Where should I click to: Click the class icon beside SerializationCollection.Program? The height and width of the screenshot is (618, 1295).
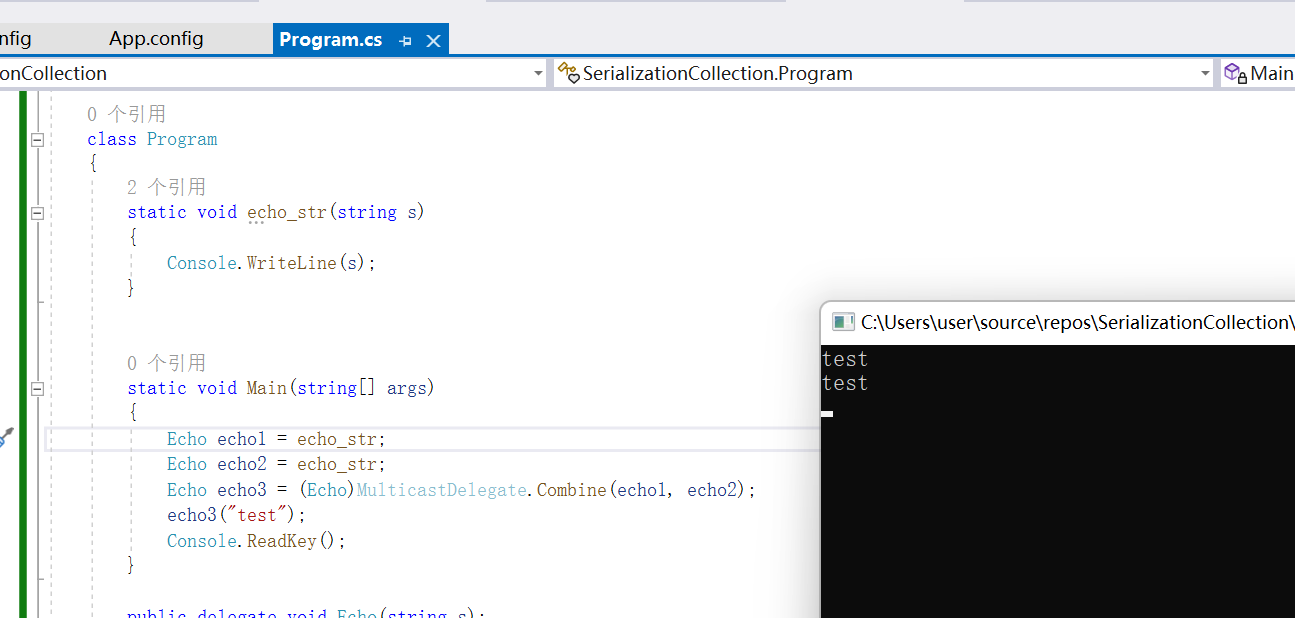[569, 73]
